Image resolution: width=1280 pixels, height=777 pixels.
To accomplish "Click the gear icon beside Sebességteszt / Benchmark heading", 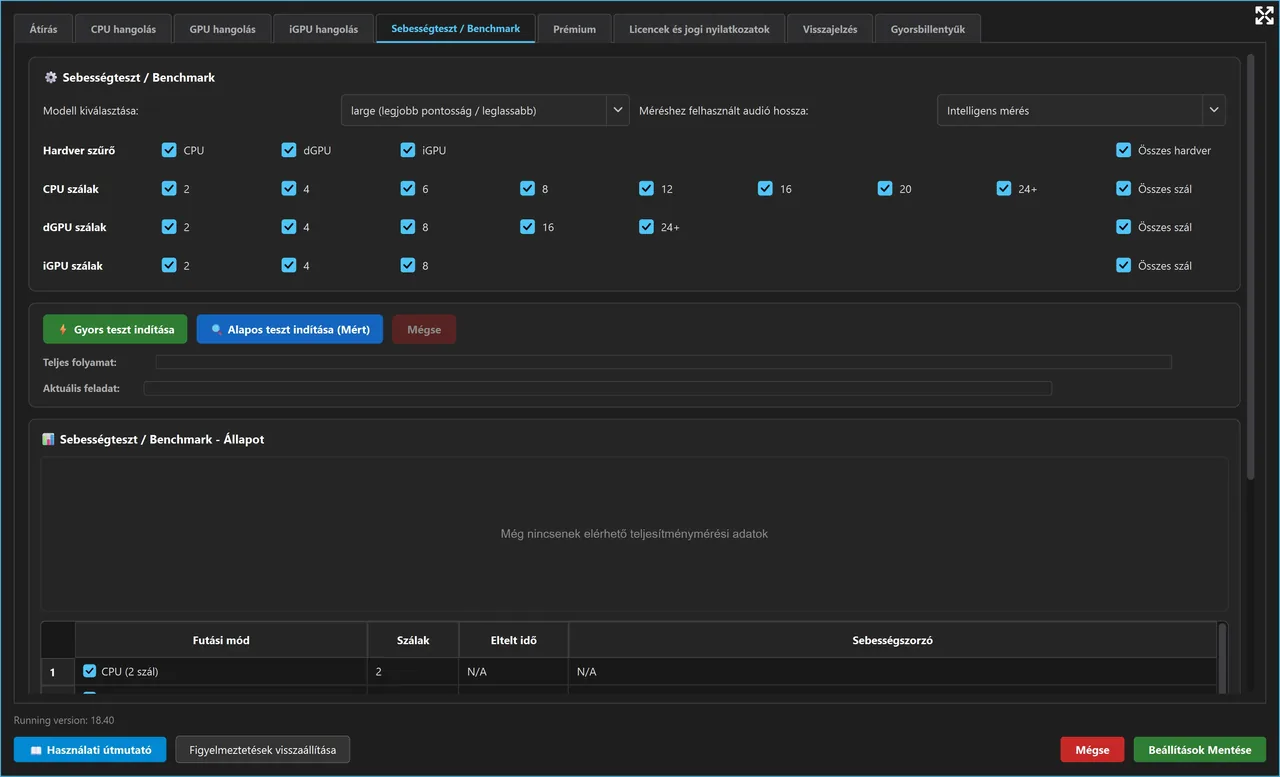I will click(x=51, y=77).
